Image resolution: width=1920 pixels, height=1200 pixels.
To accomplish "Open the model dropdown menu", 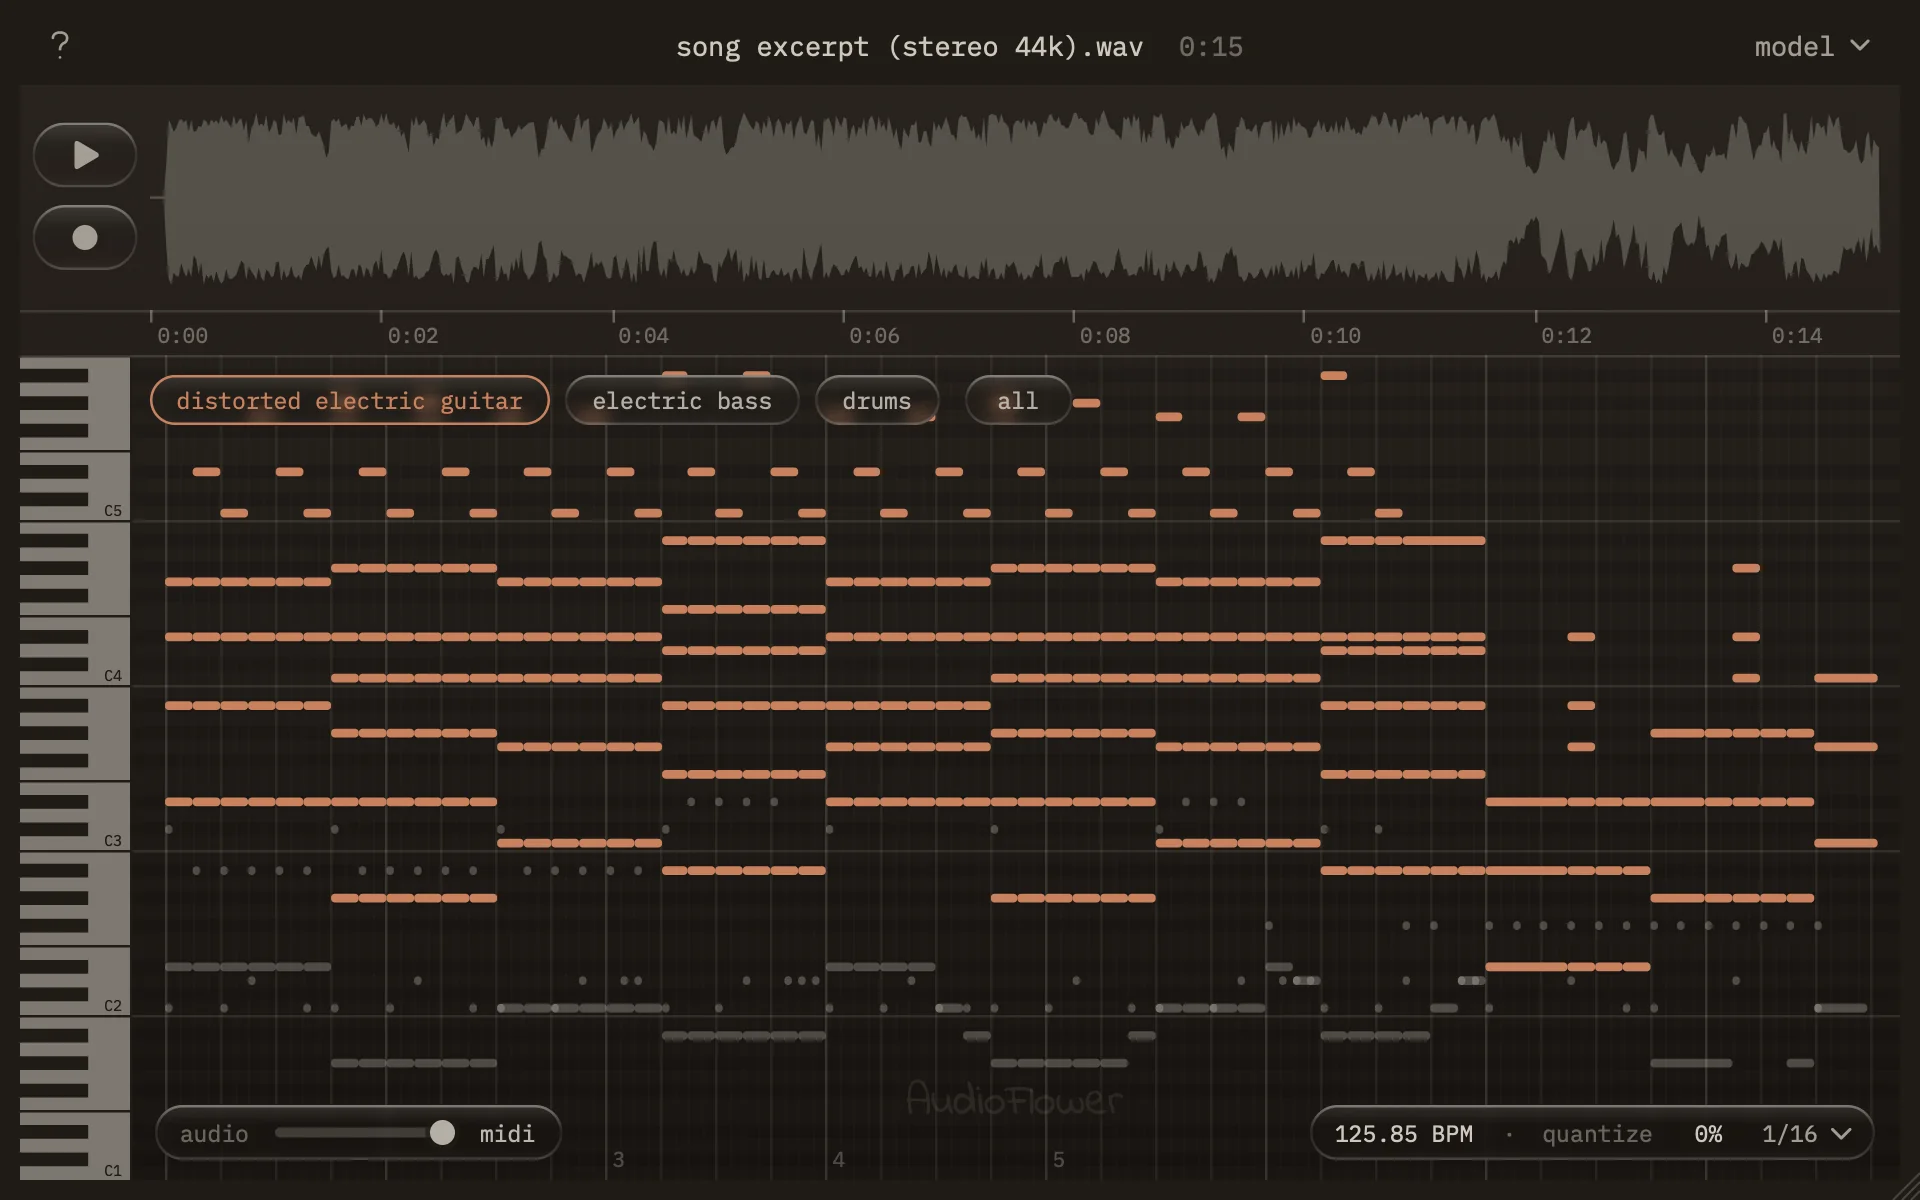I will click(1811, 46).
